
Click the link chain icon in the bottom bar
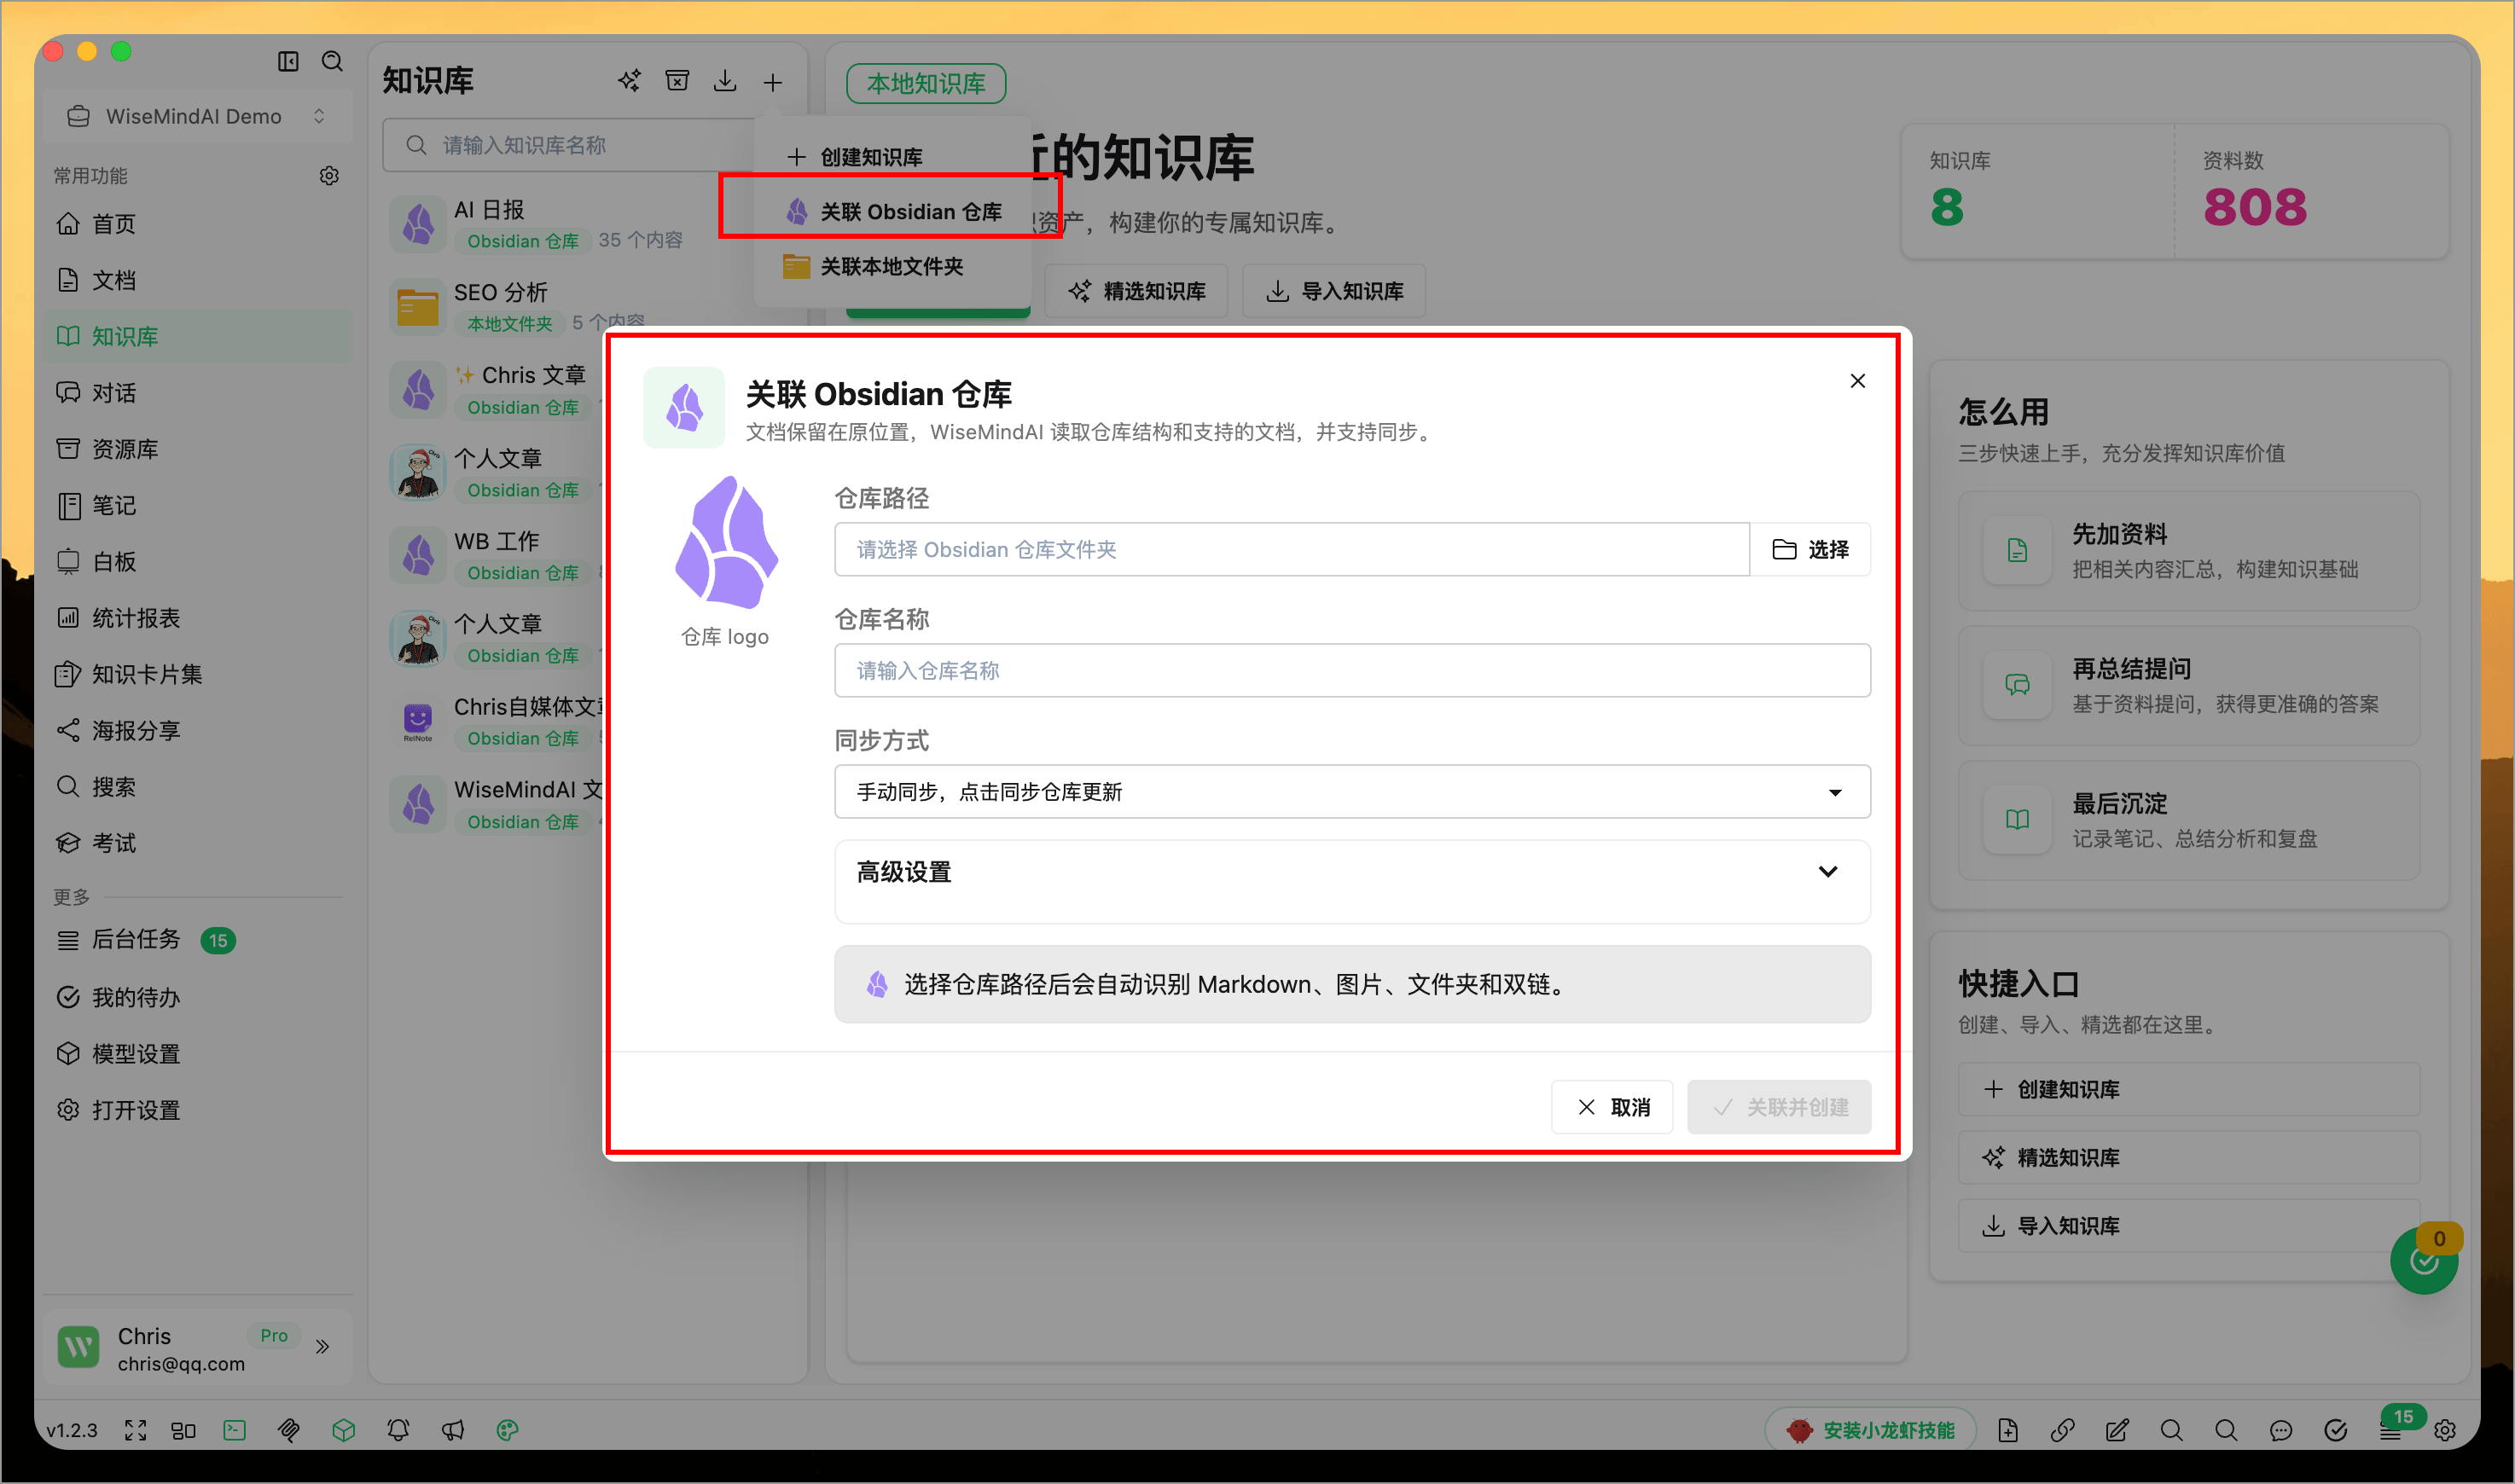(2062, 1430)
